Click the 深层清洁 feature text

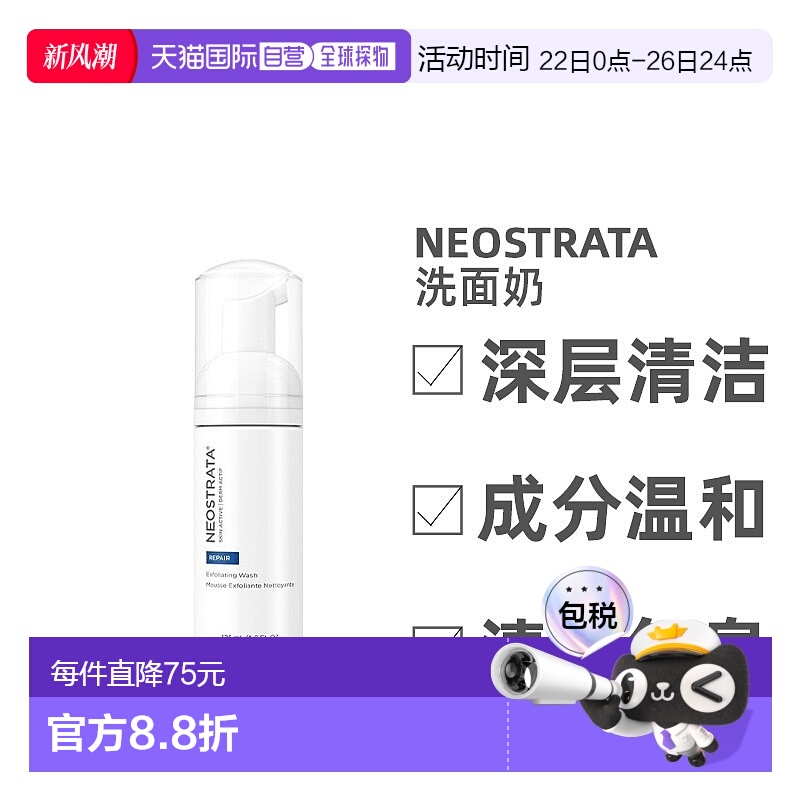click(x=624, y=370)
